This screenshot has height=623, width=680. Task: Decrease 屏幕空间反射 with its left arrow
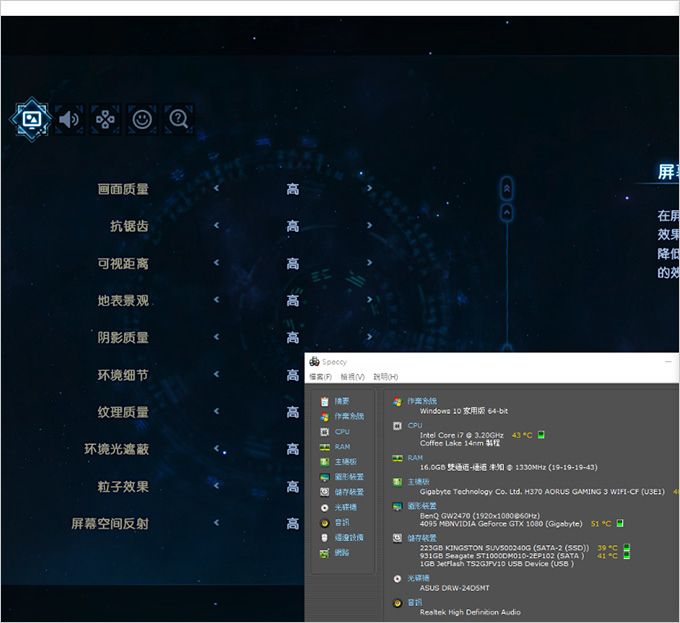pyautogui.click(x=216, y=523)
